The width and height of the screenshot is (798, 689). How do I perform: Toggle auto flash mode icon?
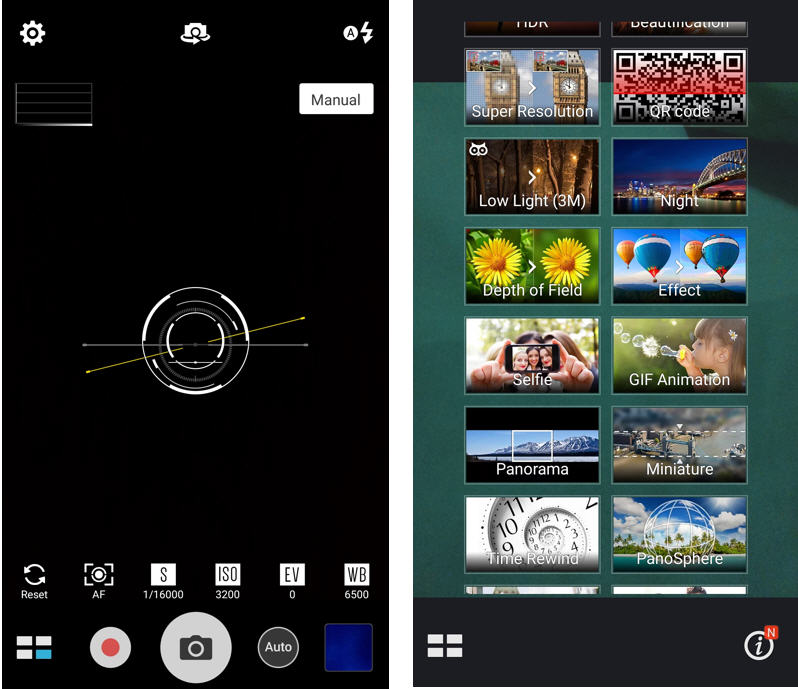(x=358, y=33)
